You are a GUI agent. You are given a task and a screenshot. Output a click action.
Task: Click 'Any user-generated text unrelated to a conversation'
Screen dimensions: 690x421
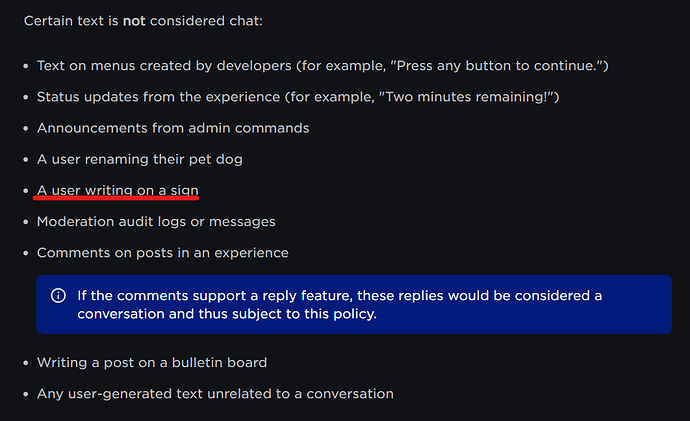pos(215,394)
